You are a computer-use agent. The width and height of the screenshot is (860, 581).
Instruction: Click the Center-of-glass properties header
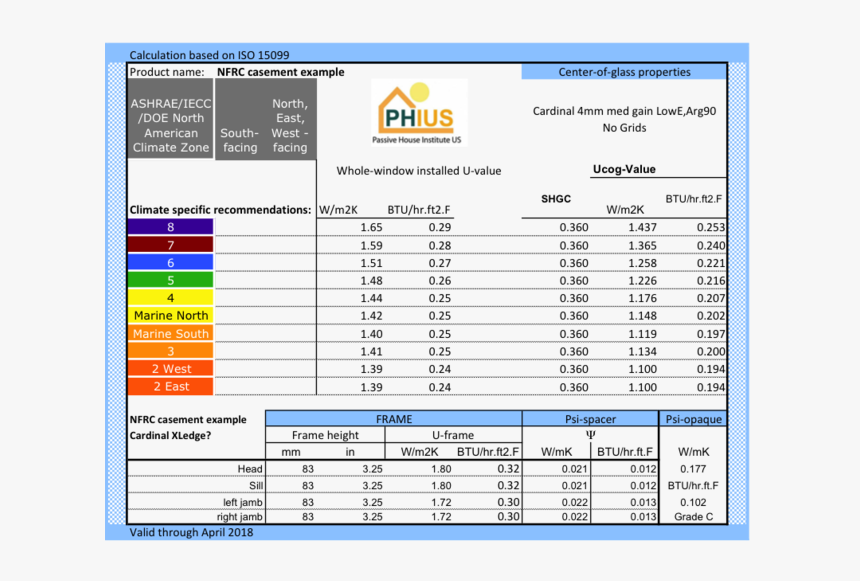pos(624,72)
